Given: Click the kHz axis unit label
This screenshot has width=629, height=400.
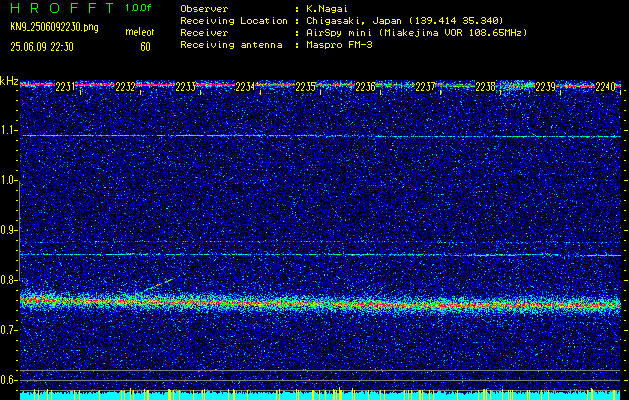Looking at the screenshot, I should (x=9, y=81).
